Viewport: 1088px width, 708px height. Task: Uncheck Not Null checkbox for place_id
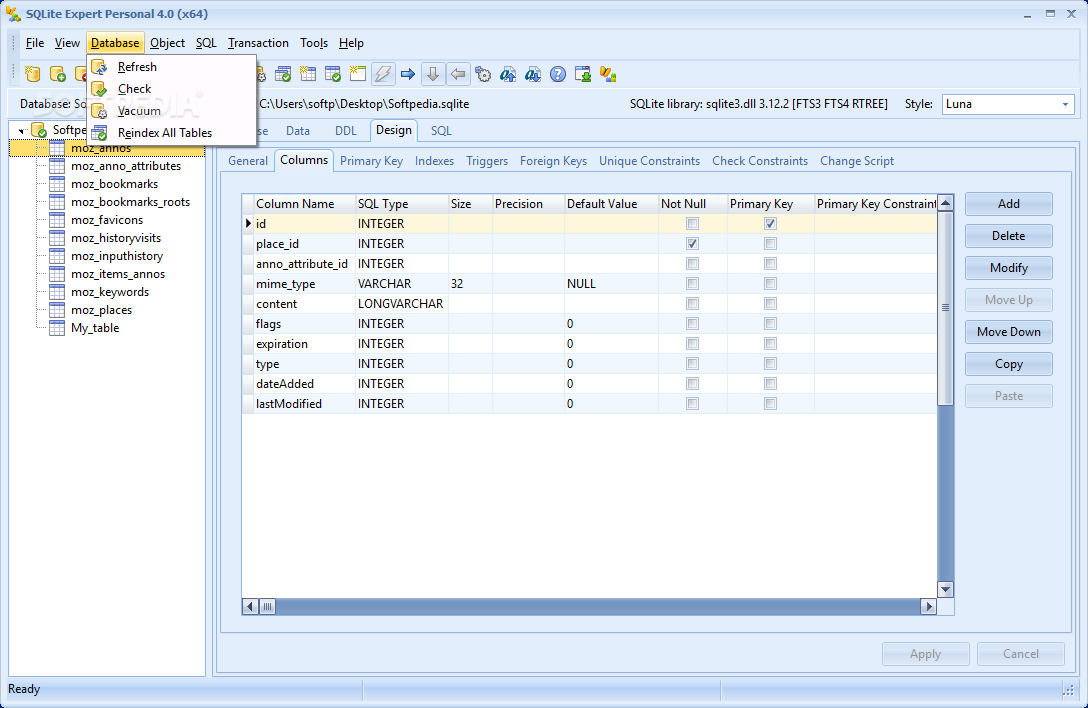[692, 244]
